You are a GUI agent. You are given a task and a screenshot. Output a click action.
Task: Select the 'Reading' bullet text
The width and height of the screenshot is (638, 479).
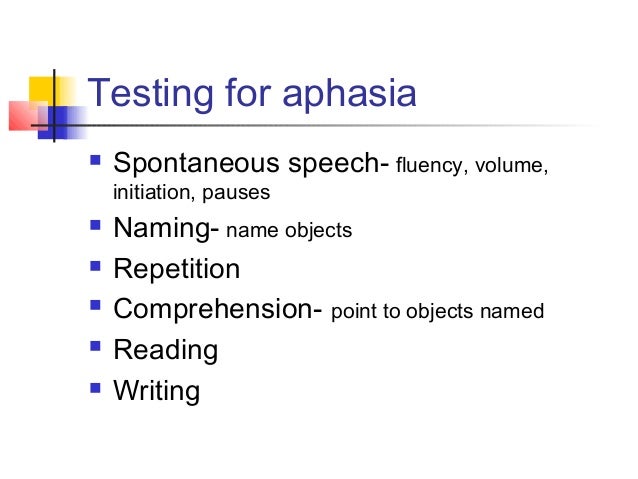click(166, 350)
